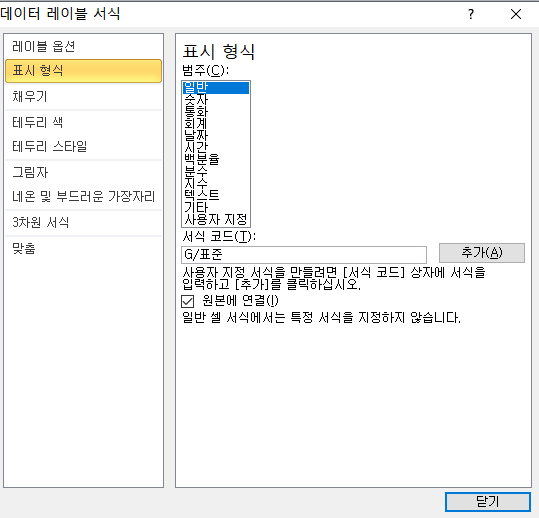
Task: Choose 통화 category
Action: 216,112
